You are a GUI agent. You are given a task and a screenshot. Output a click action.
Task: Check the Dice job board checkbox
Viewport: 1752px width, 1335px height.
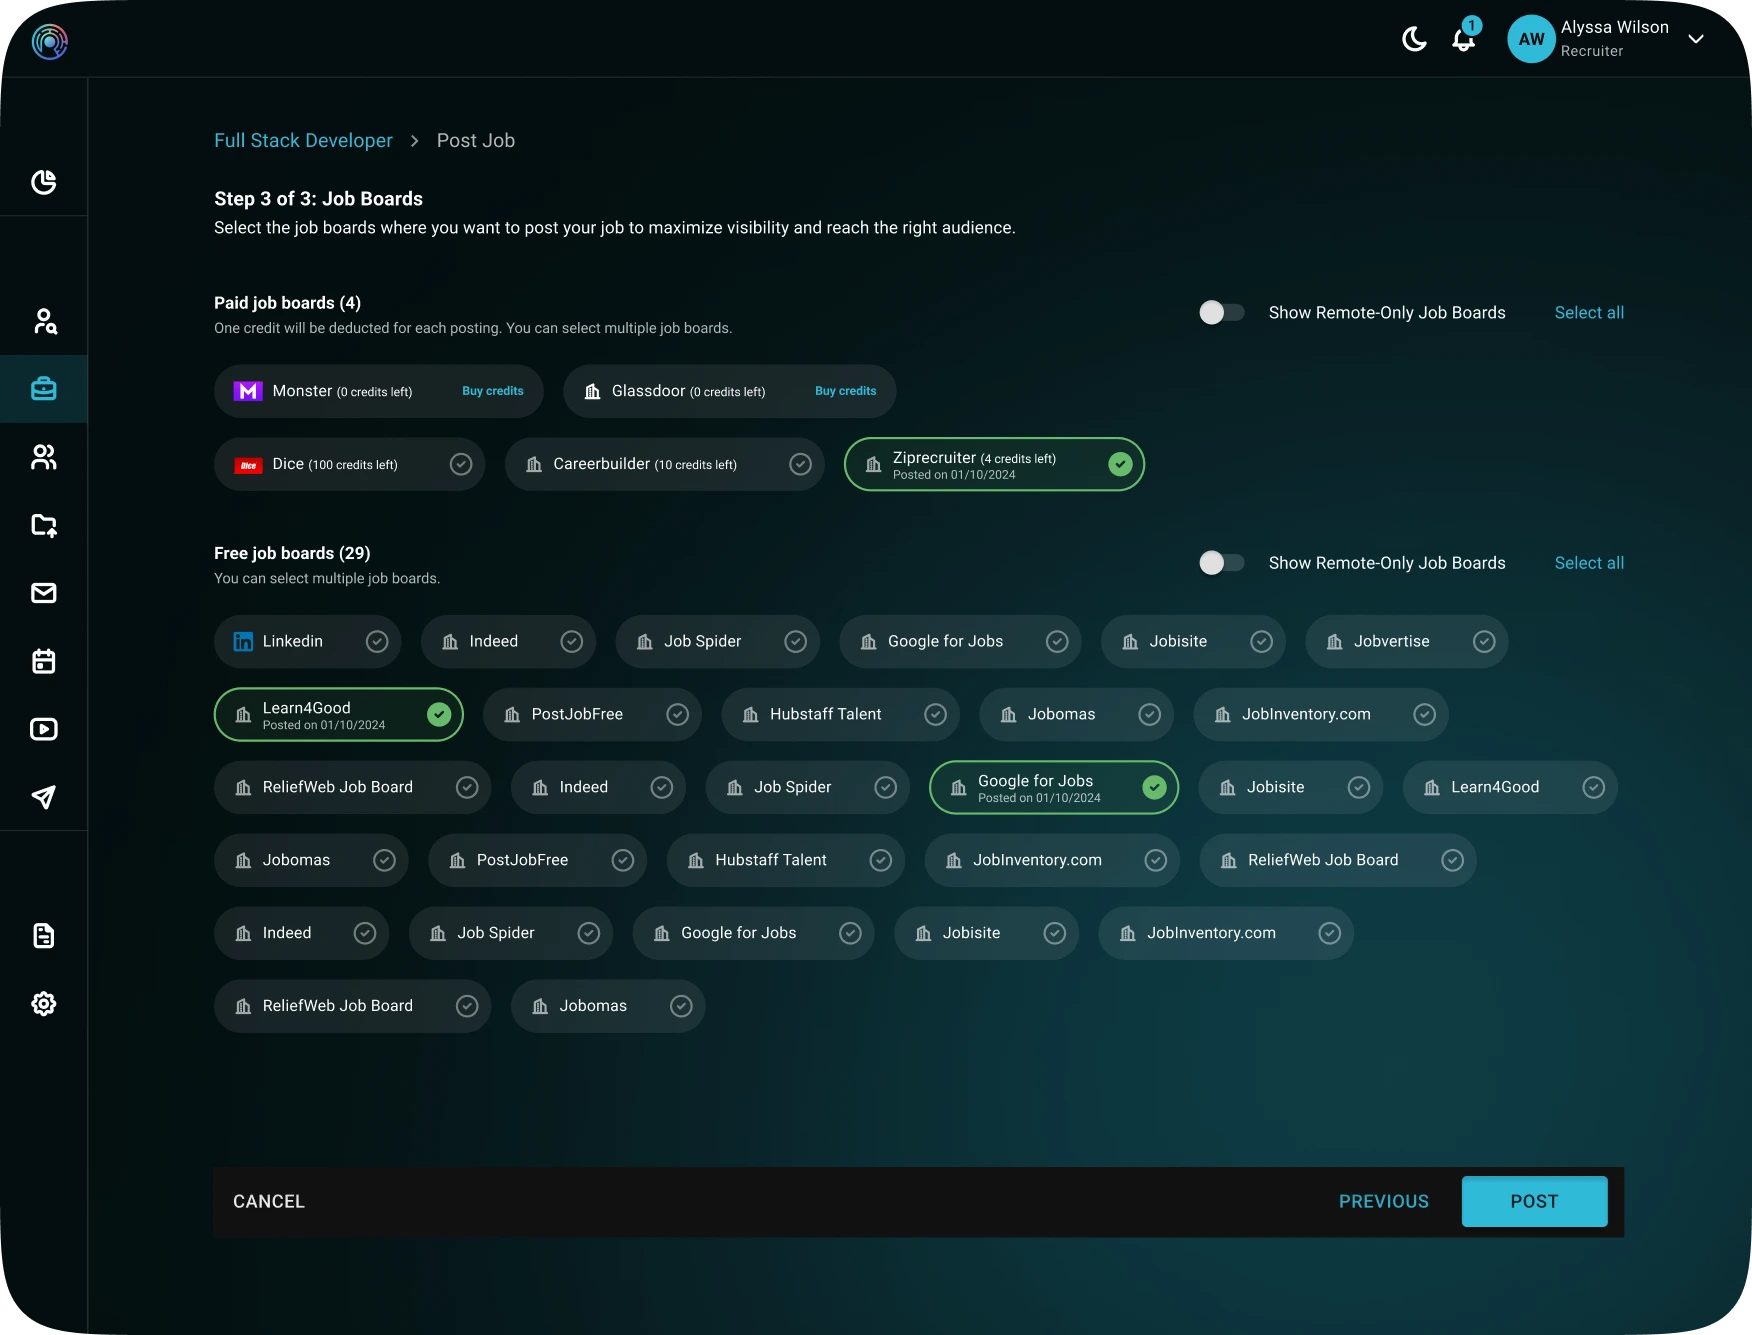[x=460, y=464]
